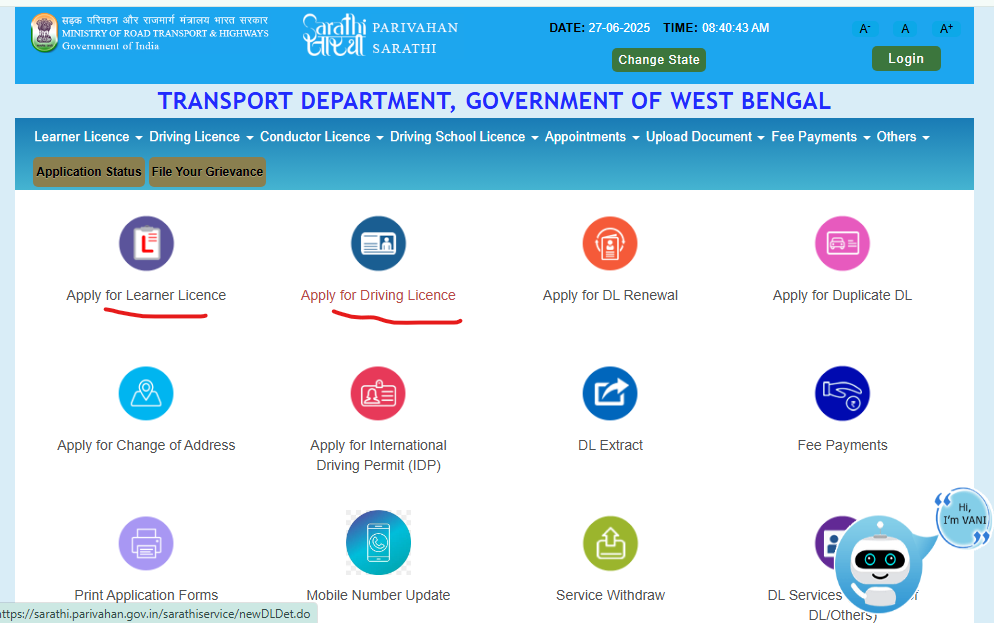The image size is (994, 623).
Task: Click File Your Grievance button
Action: (207, 172)
